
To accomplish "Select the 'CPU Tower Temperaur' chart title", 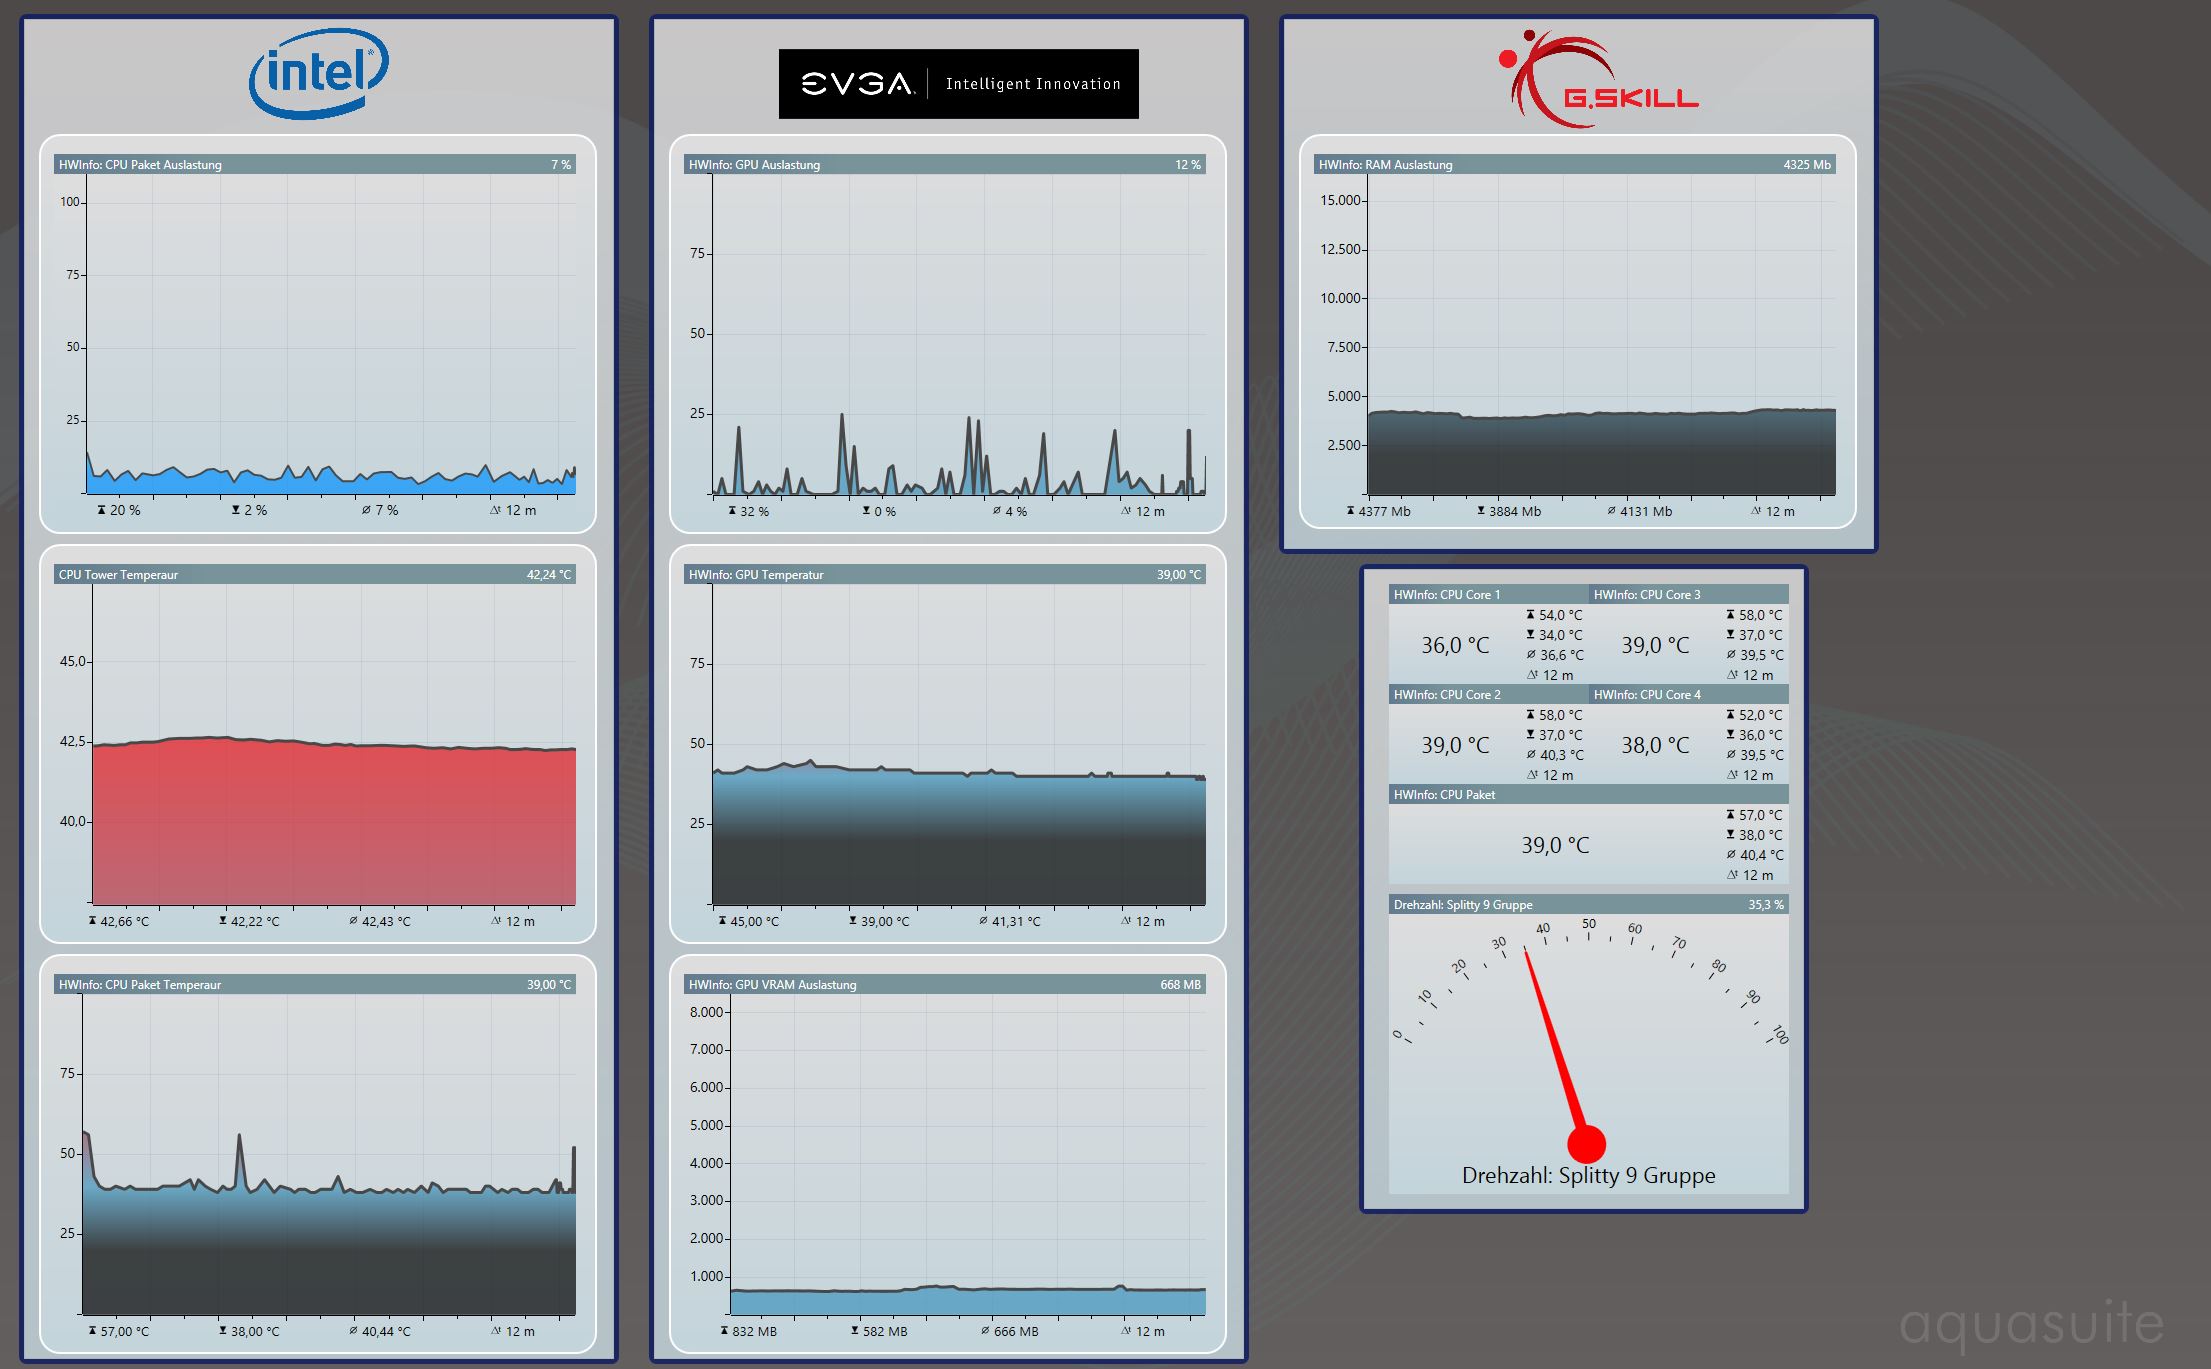I will tap(118, 575).
